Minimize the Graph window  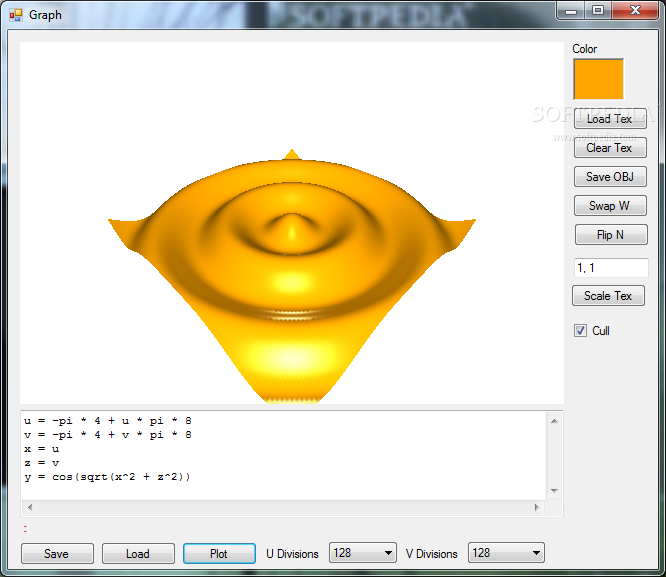pyautogui.click(x=571, y=10)
